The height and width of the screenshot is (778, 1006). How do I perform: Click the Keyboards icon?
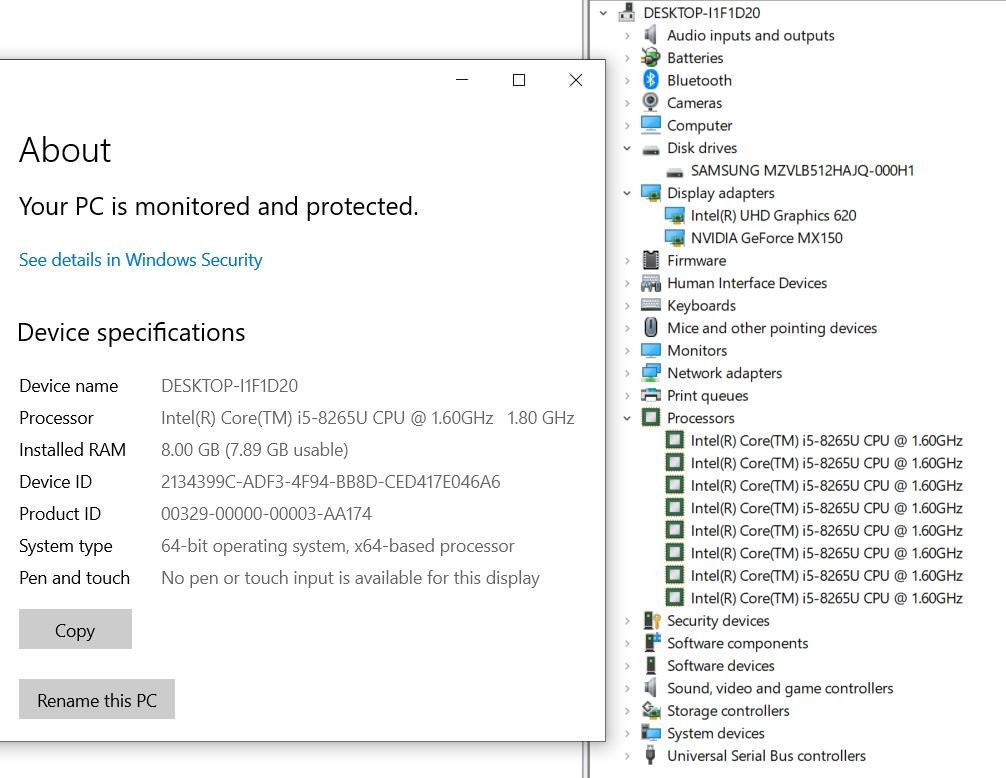(651, 305)
